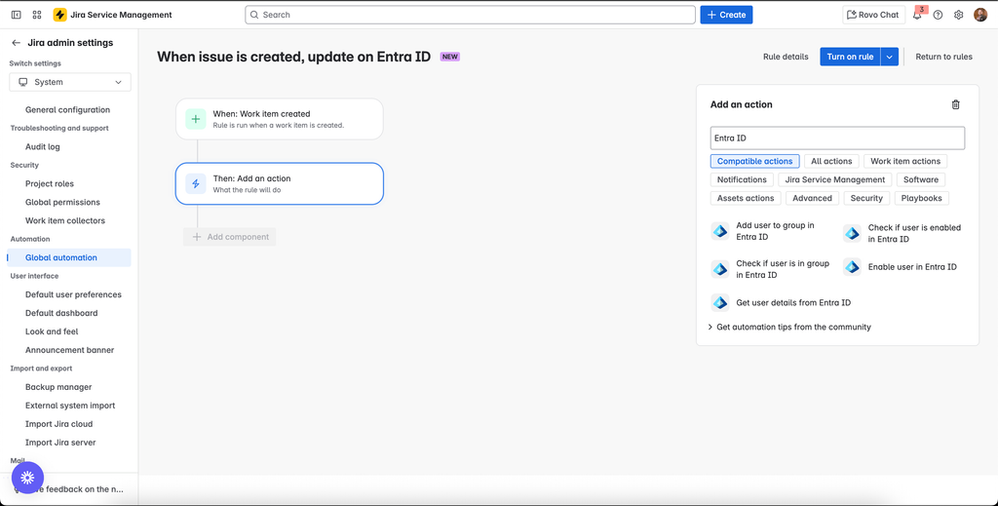Image resolution: width=998 pixels, height=506 pixels.
Task: Click Entra ID icon for Check if user is enabled
Action: pyautogui.click(x=852, y=234)
